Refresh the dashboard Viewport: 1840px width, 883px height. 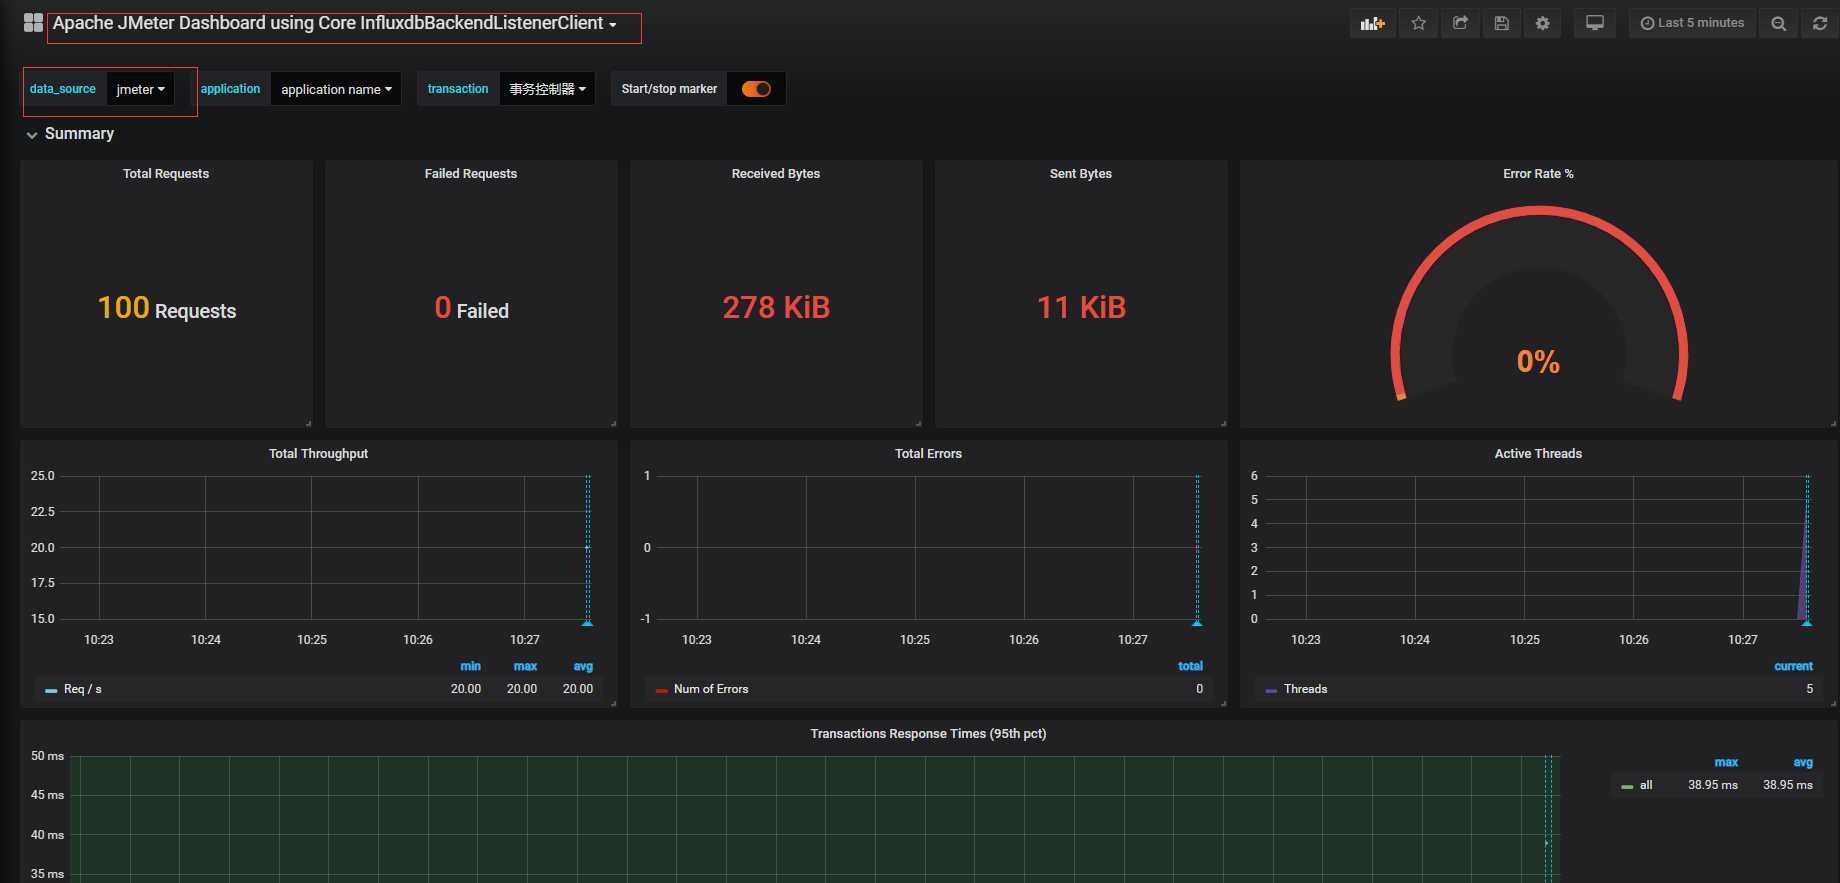coord(1820,23)
